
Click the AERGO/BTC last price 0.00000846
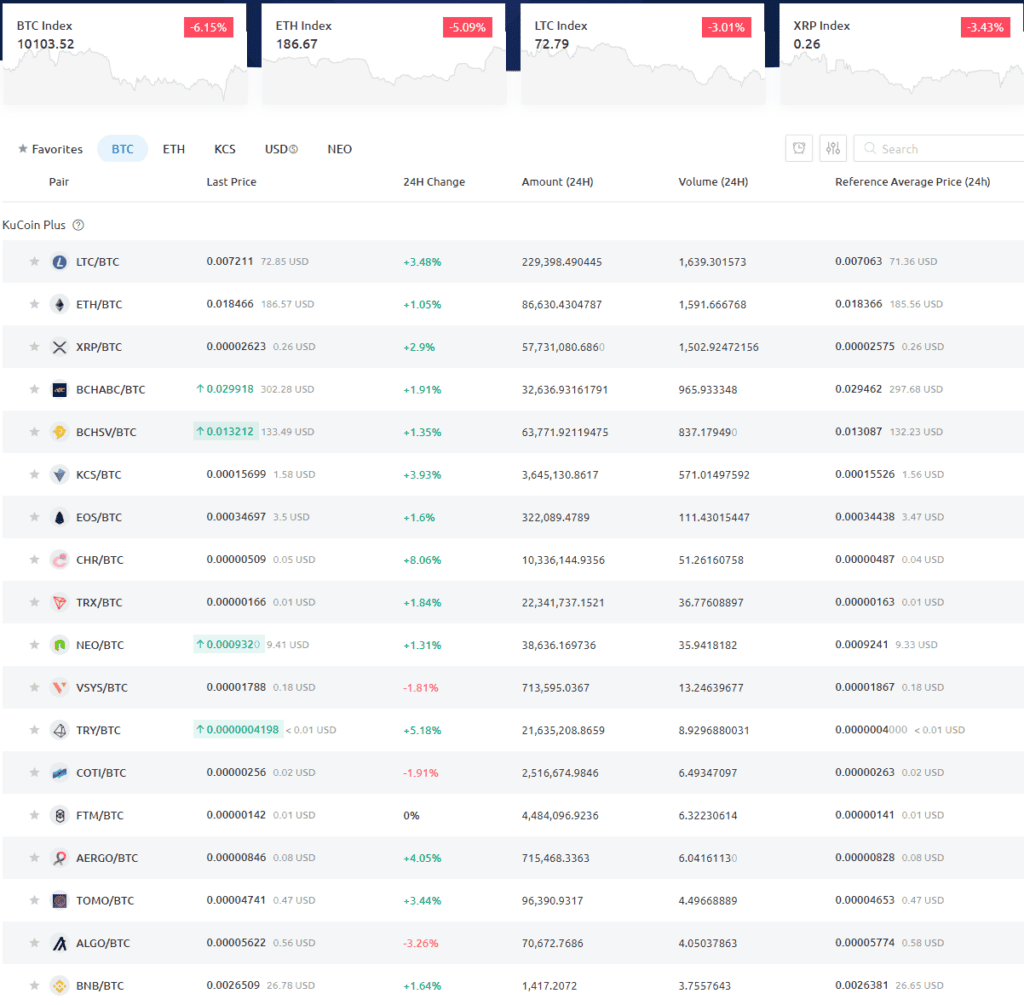tap(236, 857)
